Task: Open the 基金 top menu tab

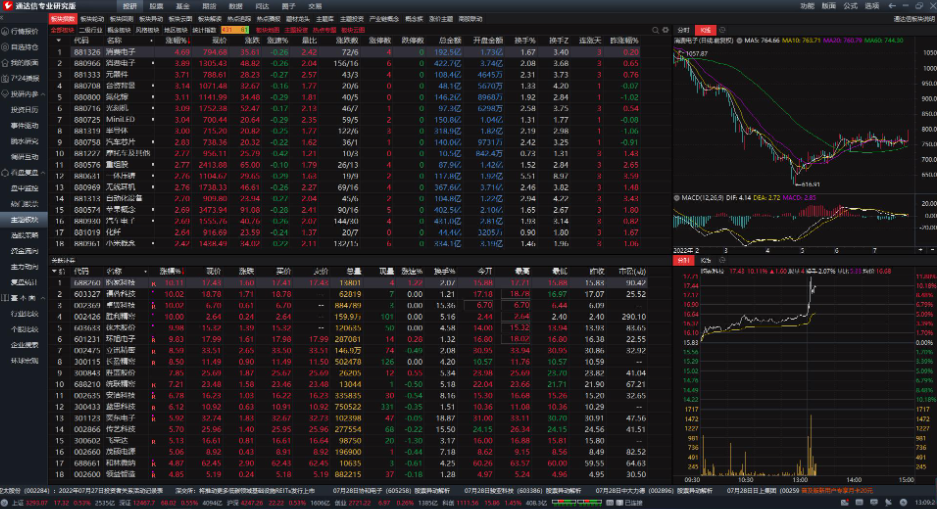Action: pyautogui.click(x=182, y=6)
